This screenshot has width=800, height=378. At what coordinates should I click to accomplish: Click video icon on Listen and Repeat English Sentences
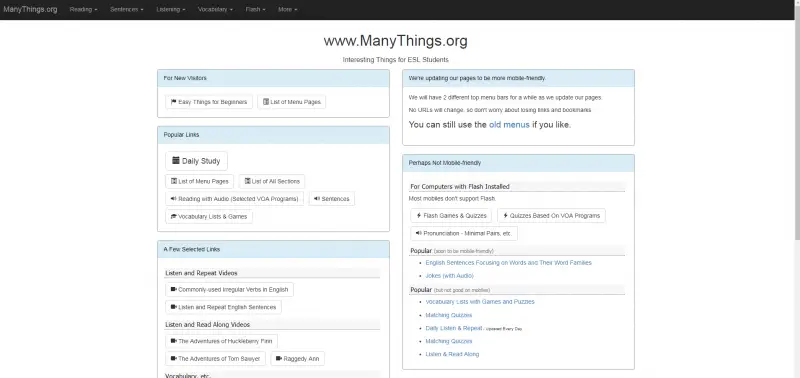(173, 307)
